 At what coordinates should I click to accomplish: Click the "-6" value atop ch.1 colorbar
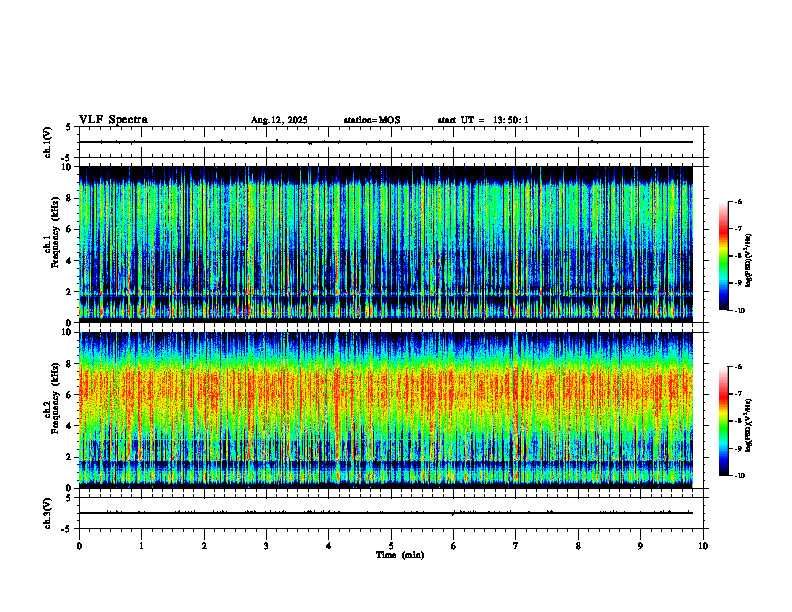click(738, 201)
